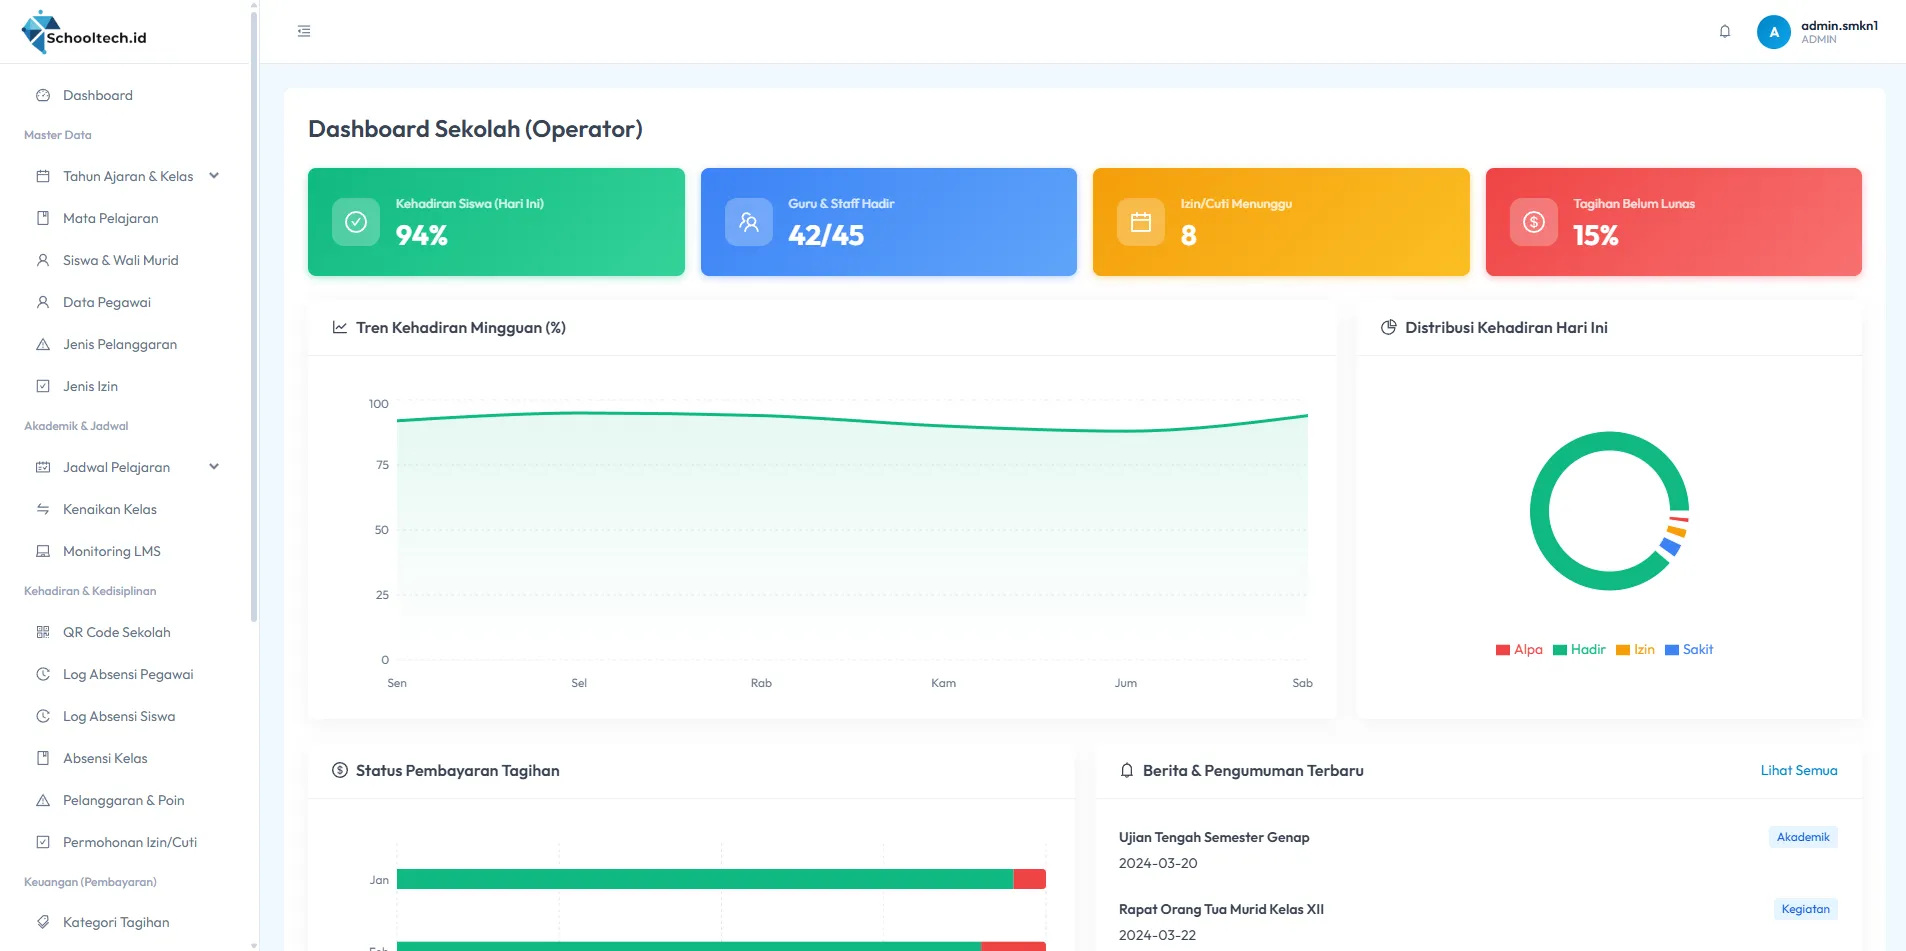
Task: Toggle the Hadir legend item in donut chart
Action: 1579,650
